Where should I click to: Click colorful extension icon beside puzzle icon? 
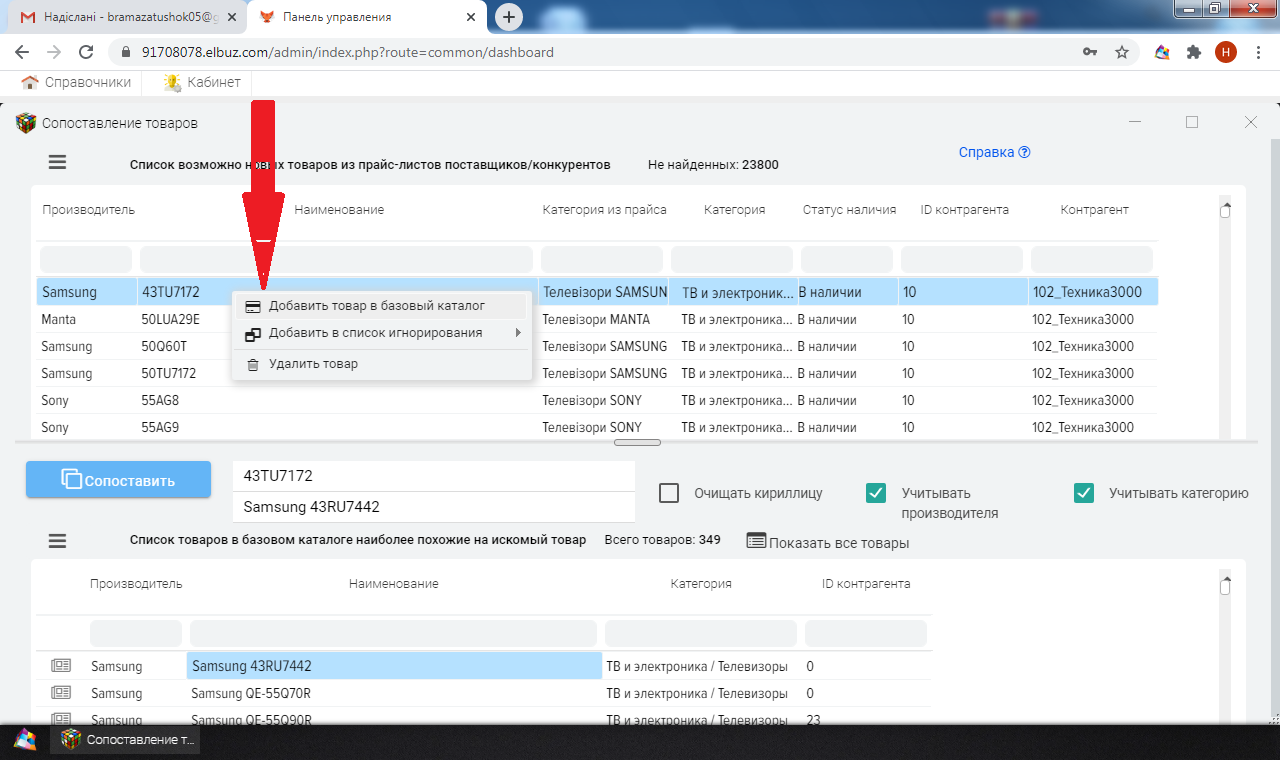click(1162, 52)
